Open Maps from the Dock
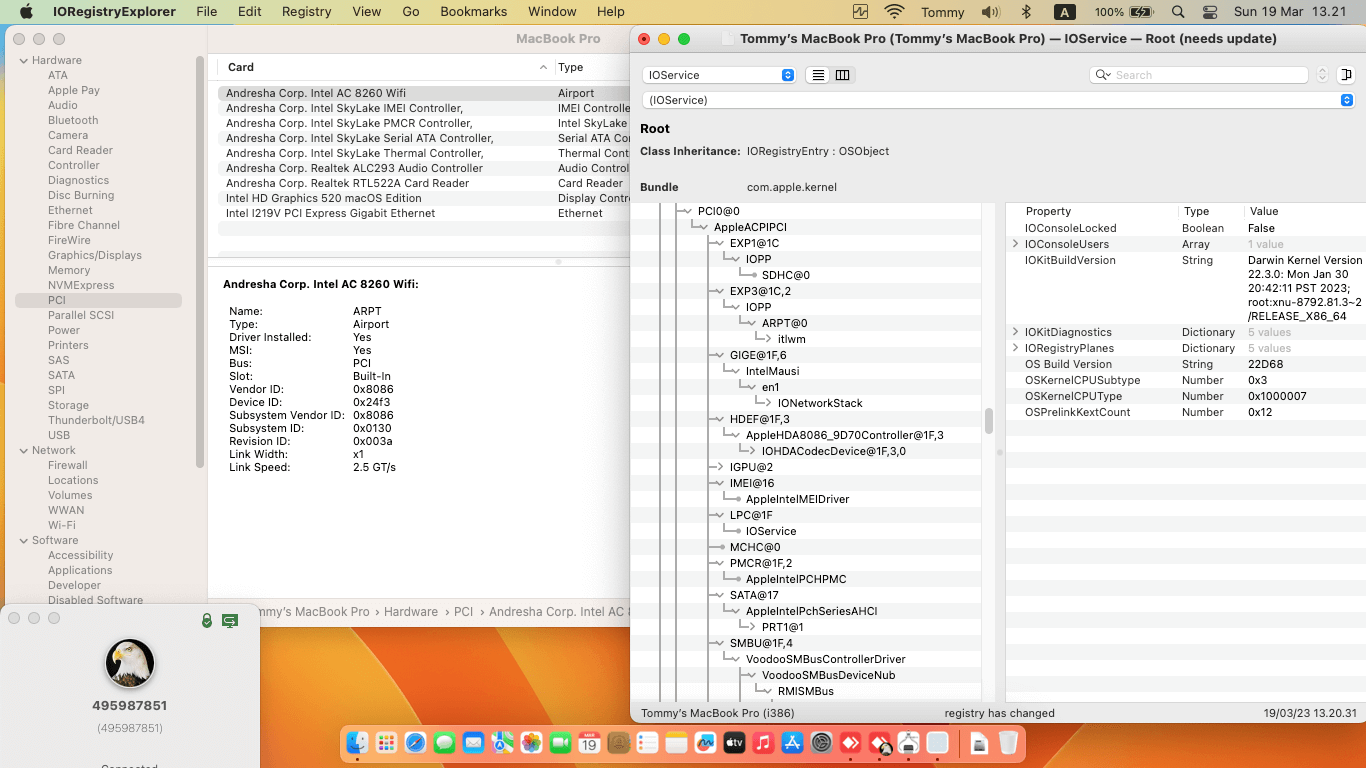 pyautogui.click(x=503, y=742)
